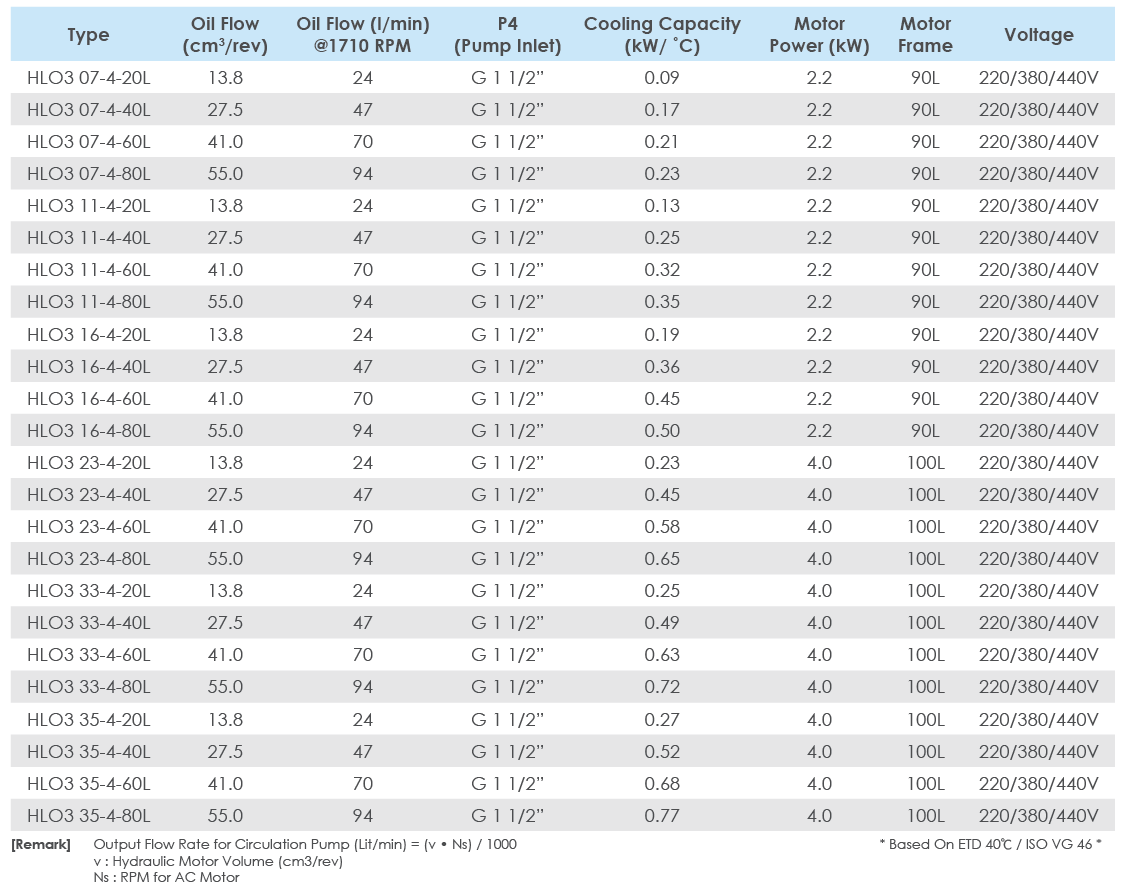The height and width of the screenshot is (896, 1128).
Task: Select the HLO3 11-4-60L row label
Action: point(89,270)
